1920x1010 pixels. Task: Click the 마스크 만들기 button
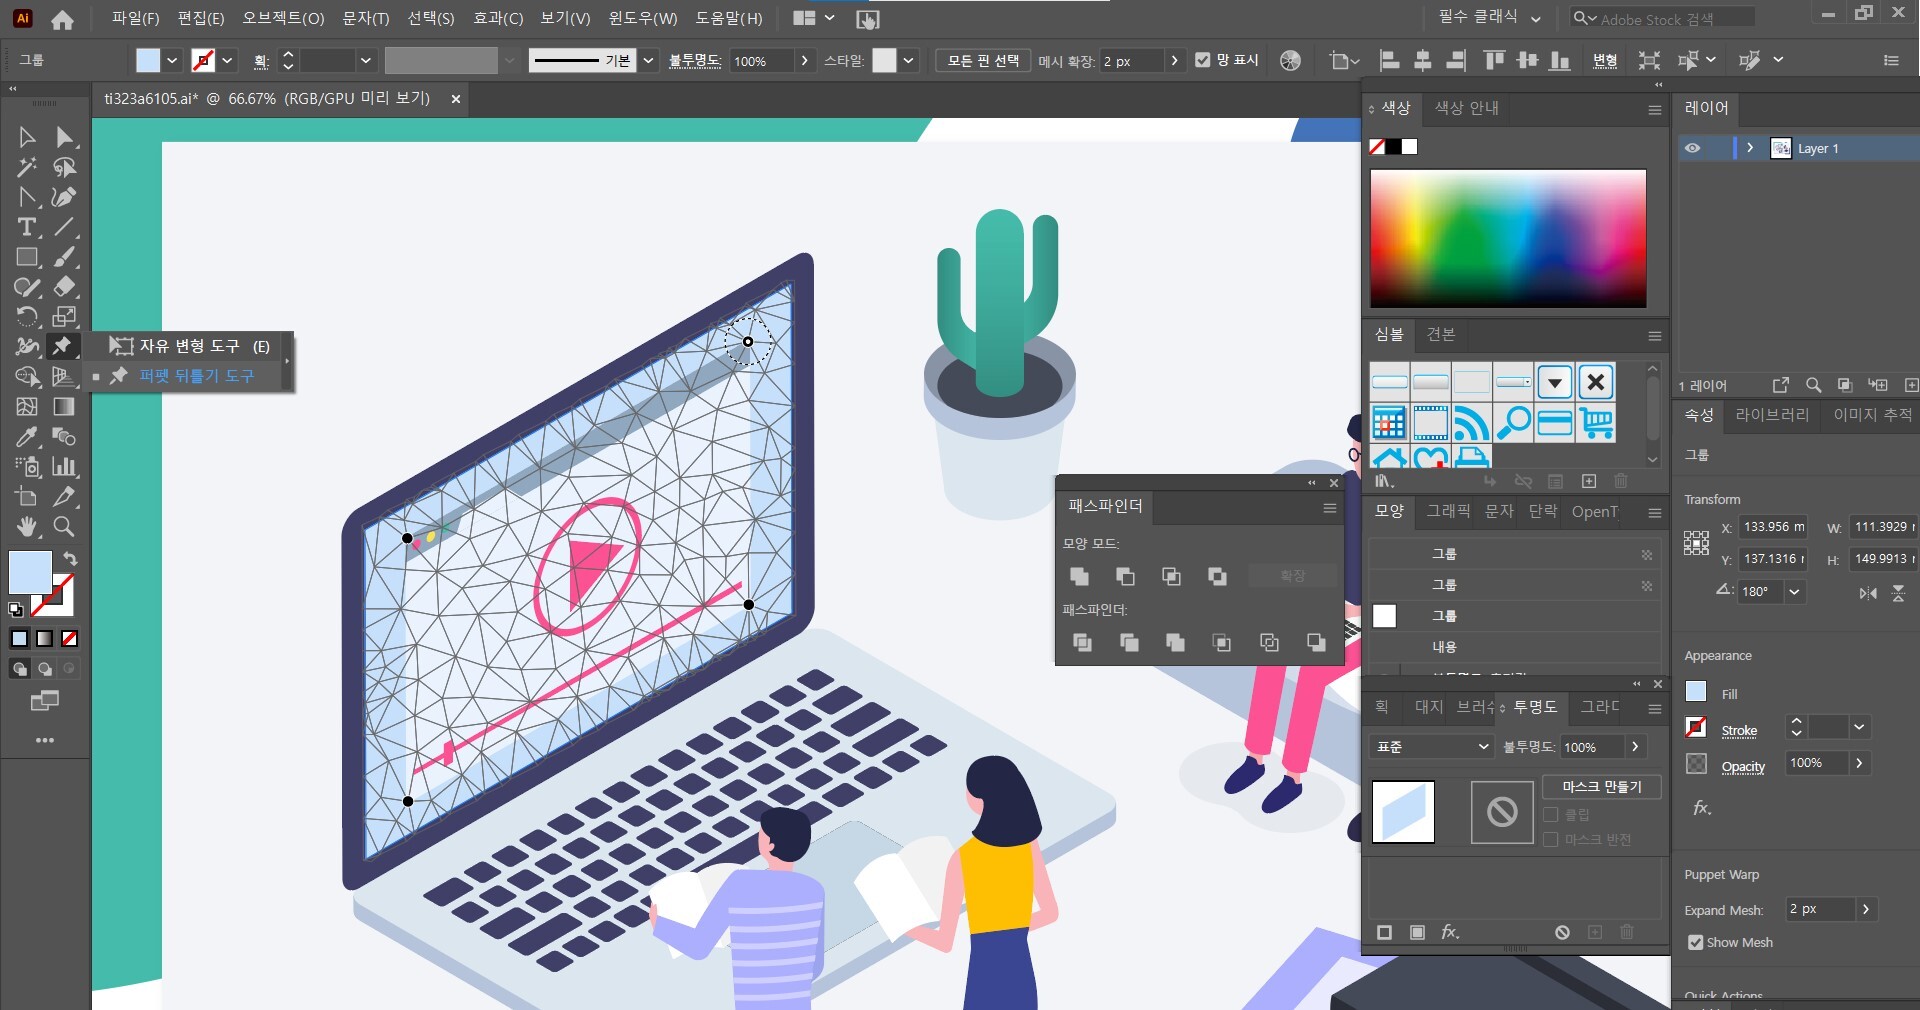point(1601,787)
